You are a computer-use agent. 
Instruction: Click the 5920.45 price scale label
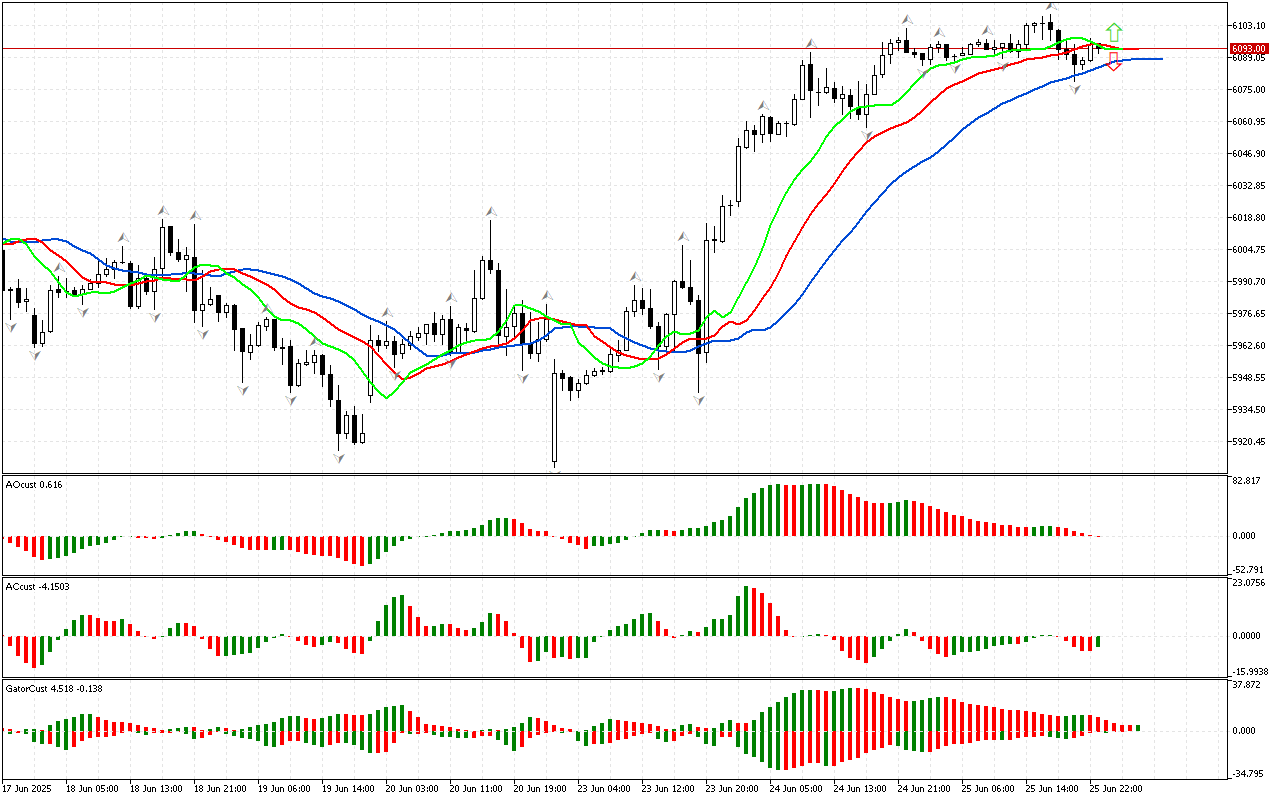tap(1248, 442)
